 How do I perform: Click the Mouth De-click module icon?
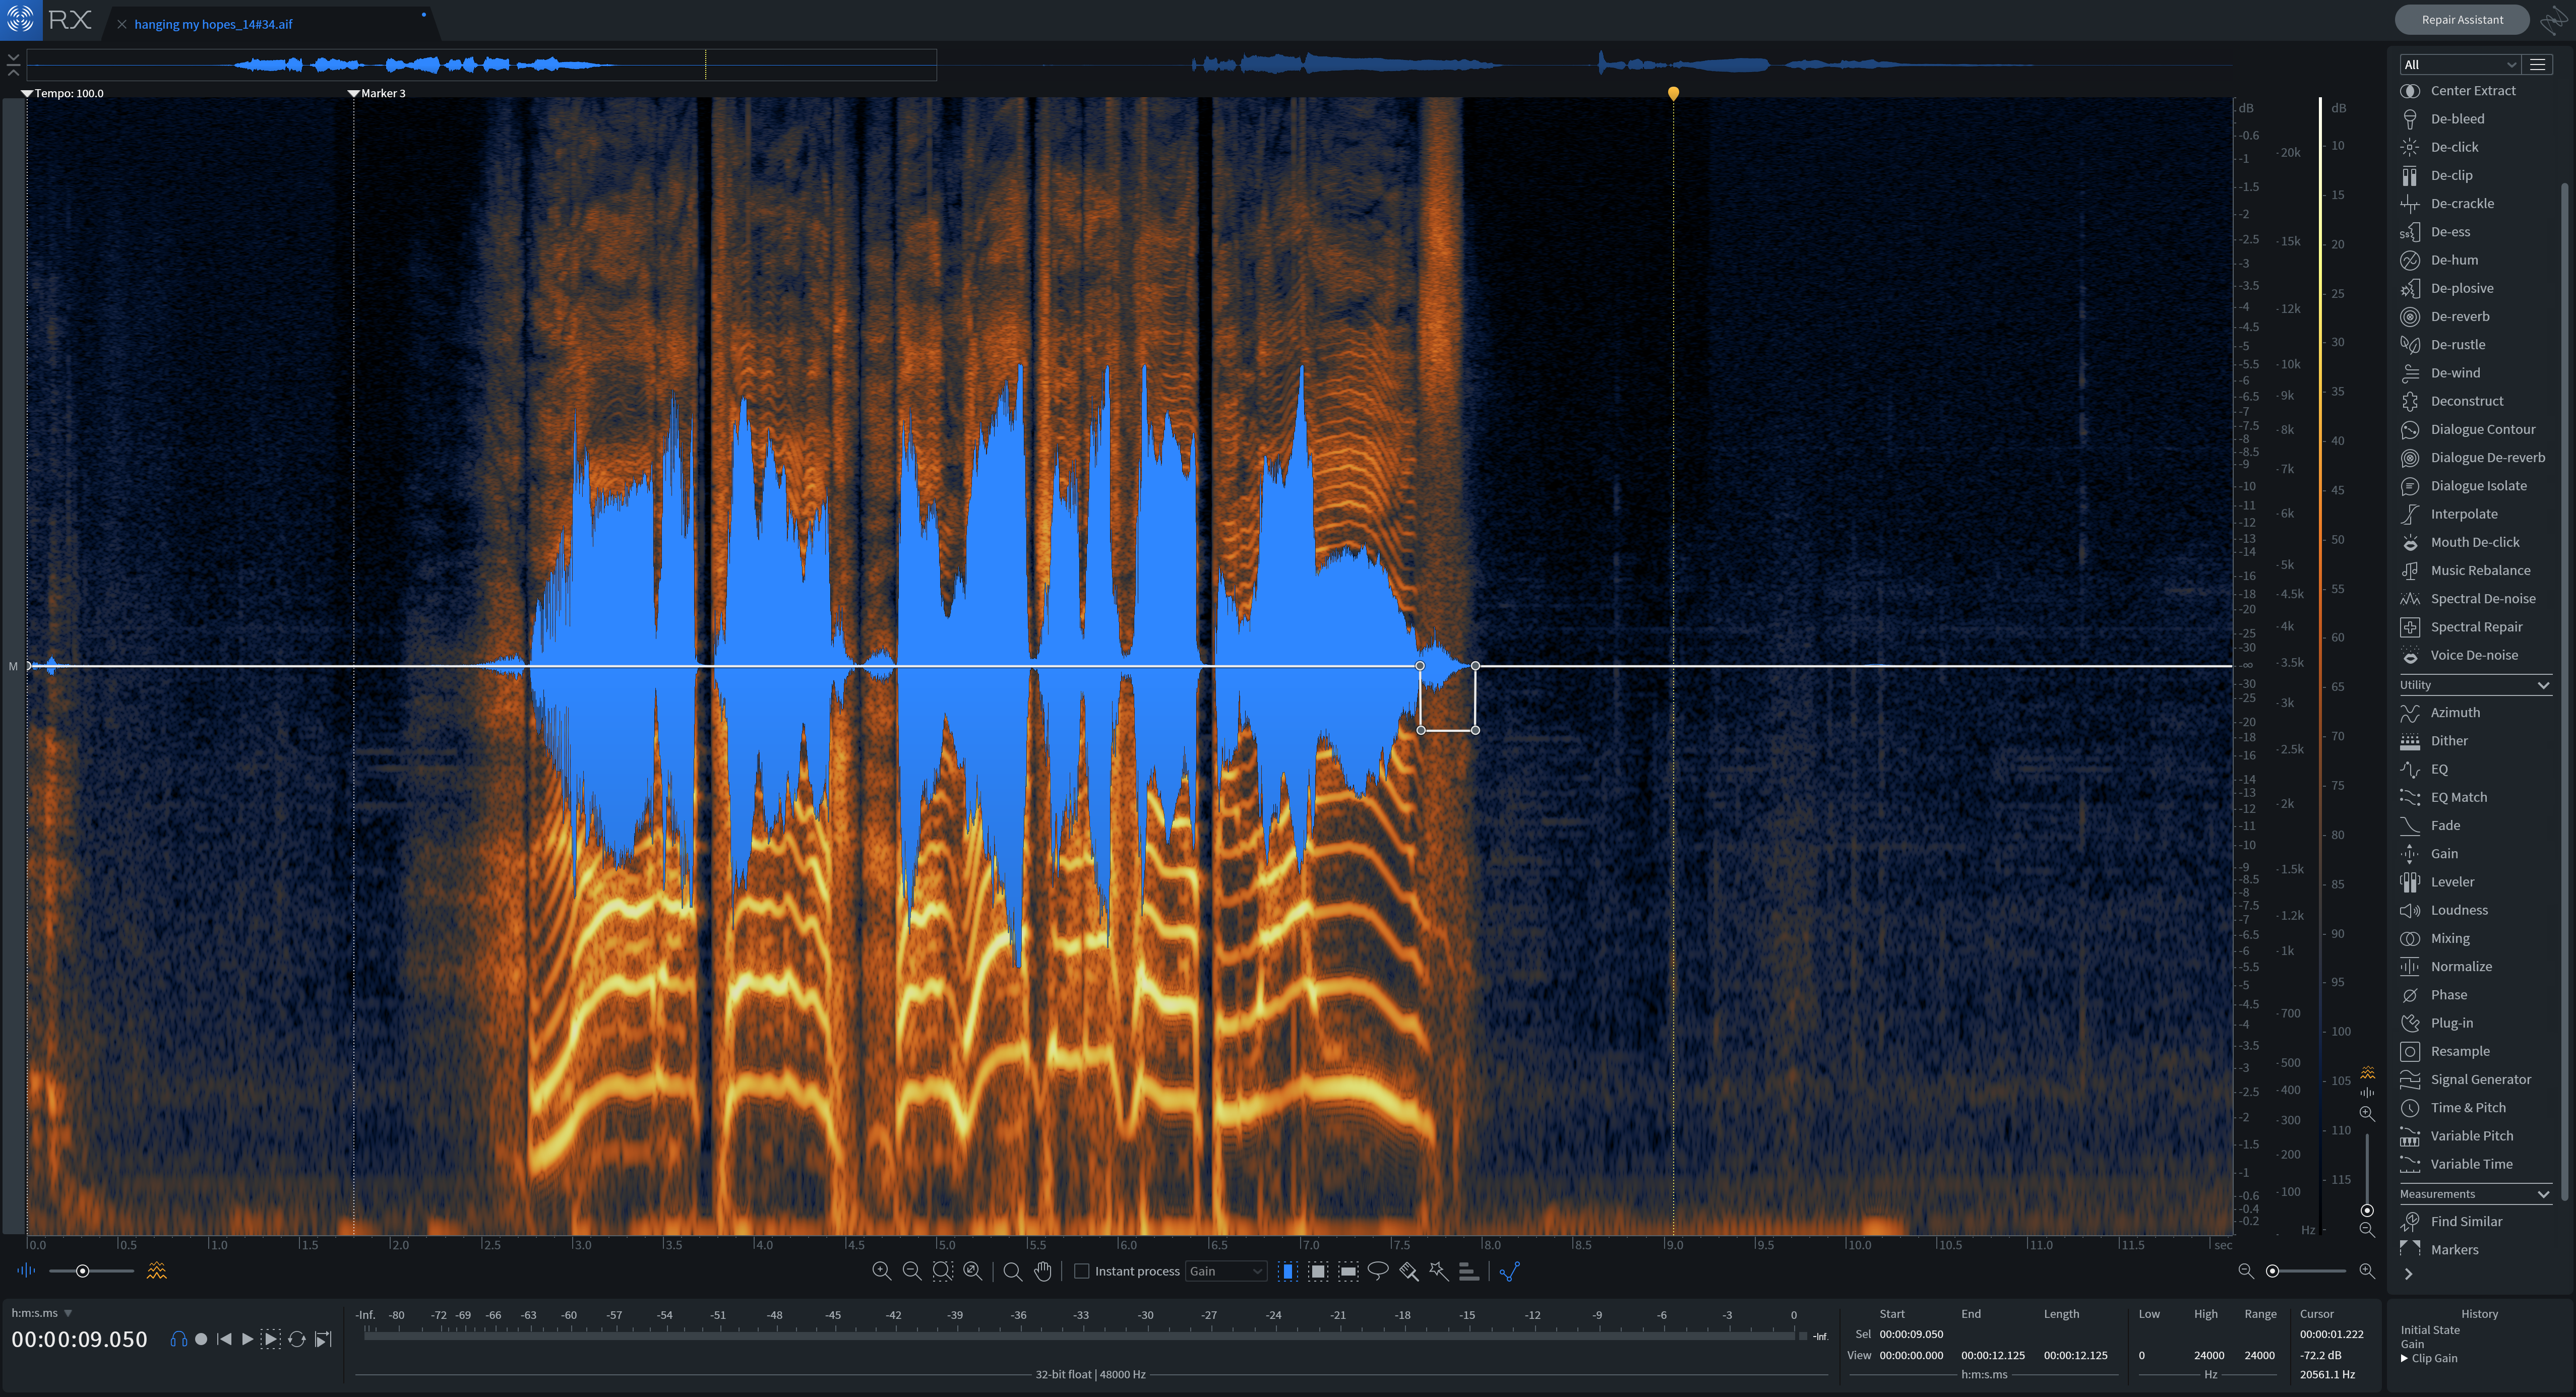click(x=2410, y=543)
